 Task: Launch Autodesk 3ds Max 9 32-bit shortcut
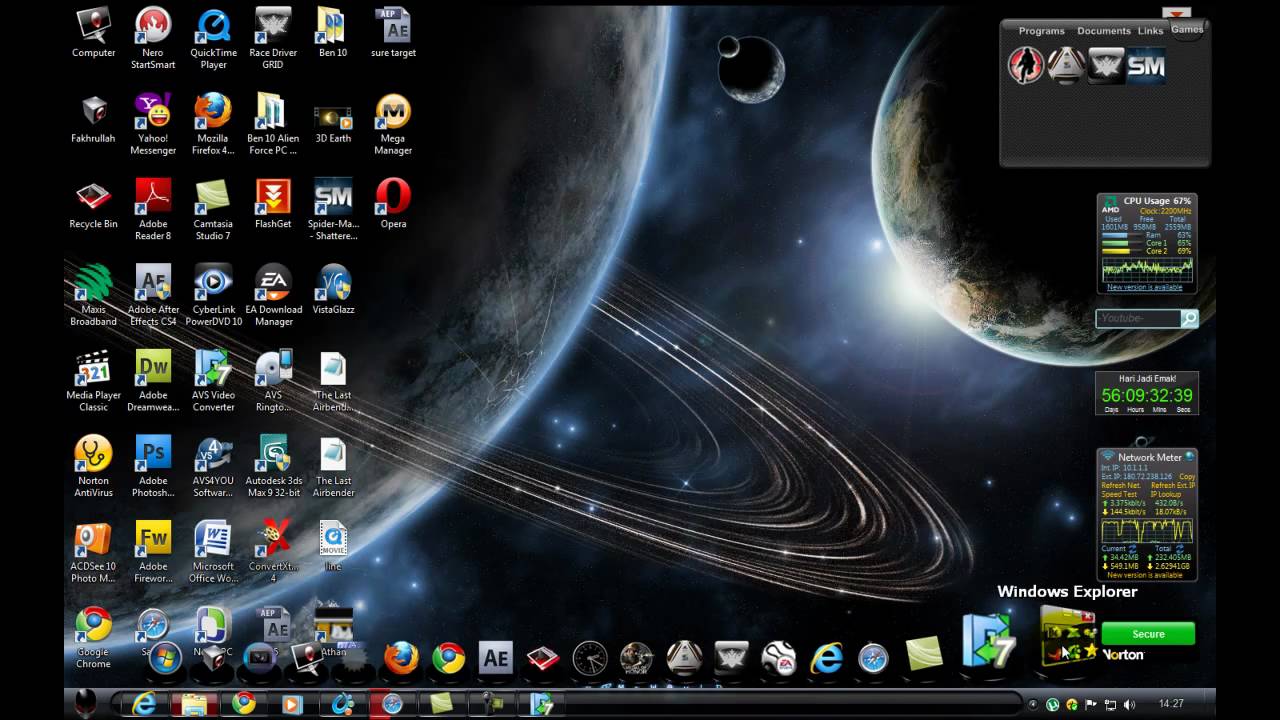click(x=273, y=468)
